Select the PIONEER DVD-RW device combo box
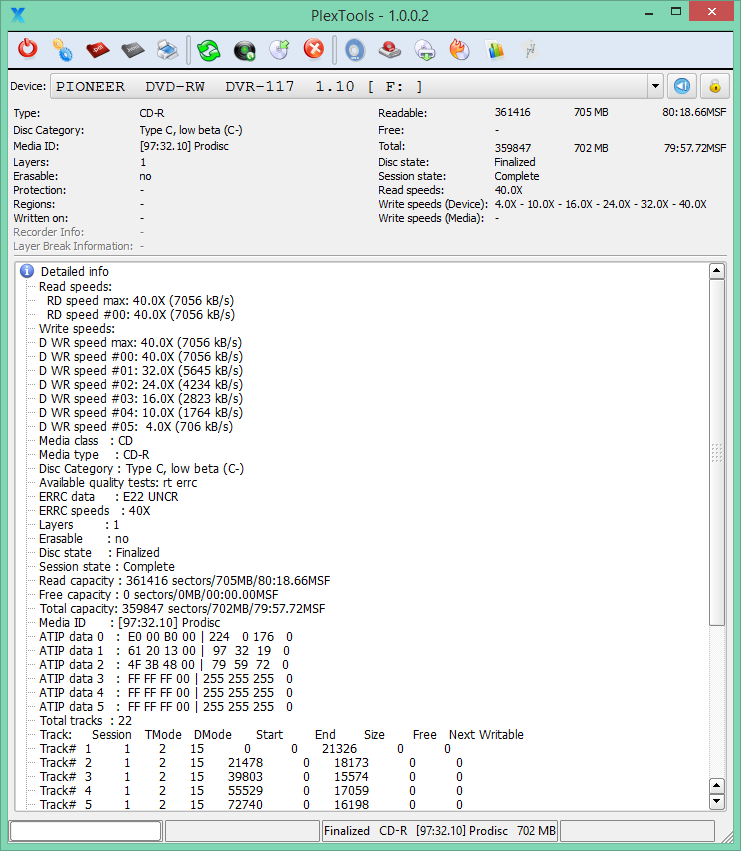This screenshot has width=741, height=851. click(357, 86)
